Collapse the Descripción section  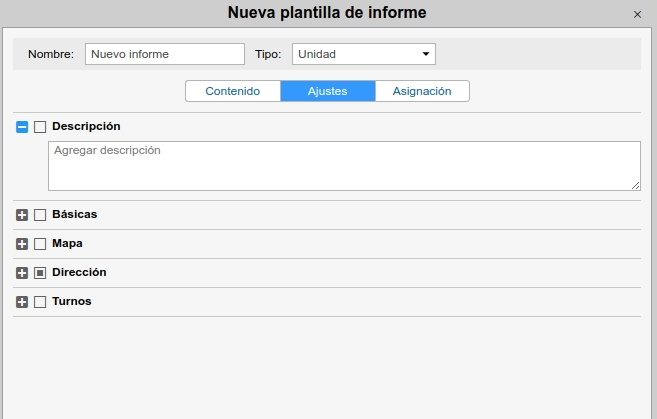tap(22, 127)
